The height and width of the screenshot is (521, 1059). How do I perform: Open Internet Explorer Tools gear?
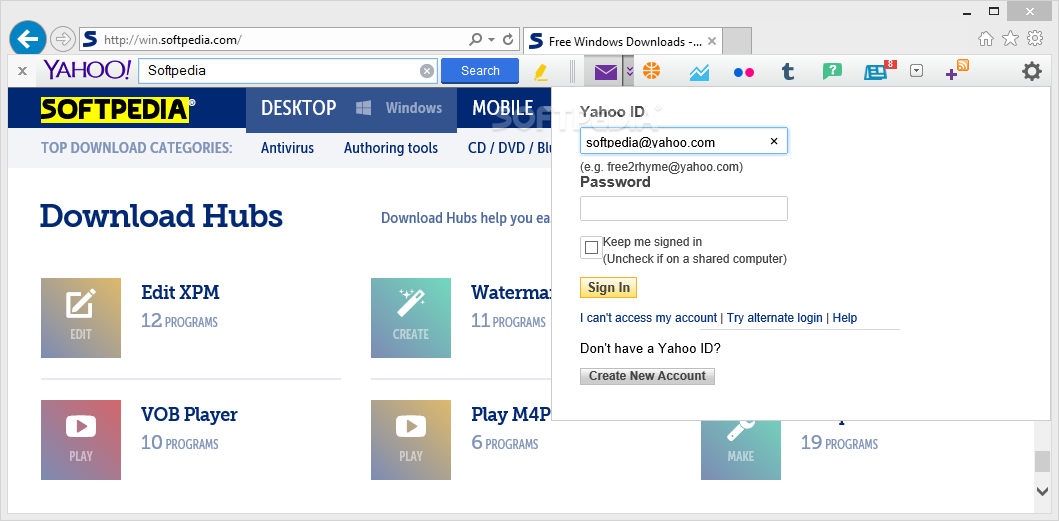[x=1035, y=39]
